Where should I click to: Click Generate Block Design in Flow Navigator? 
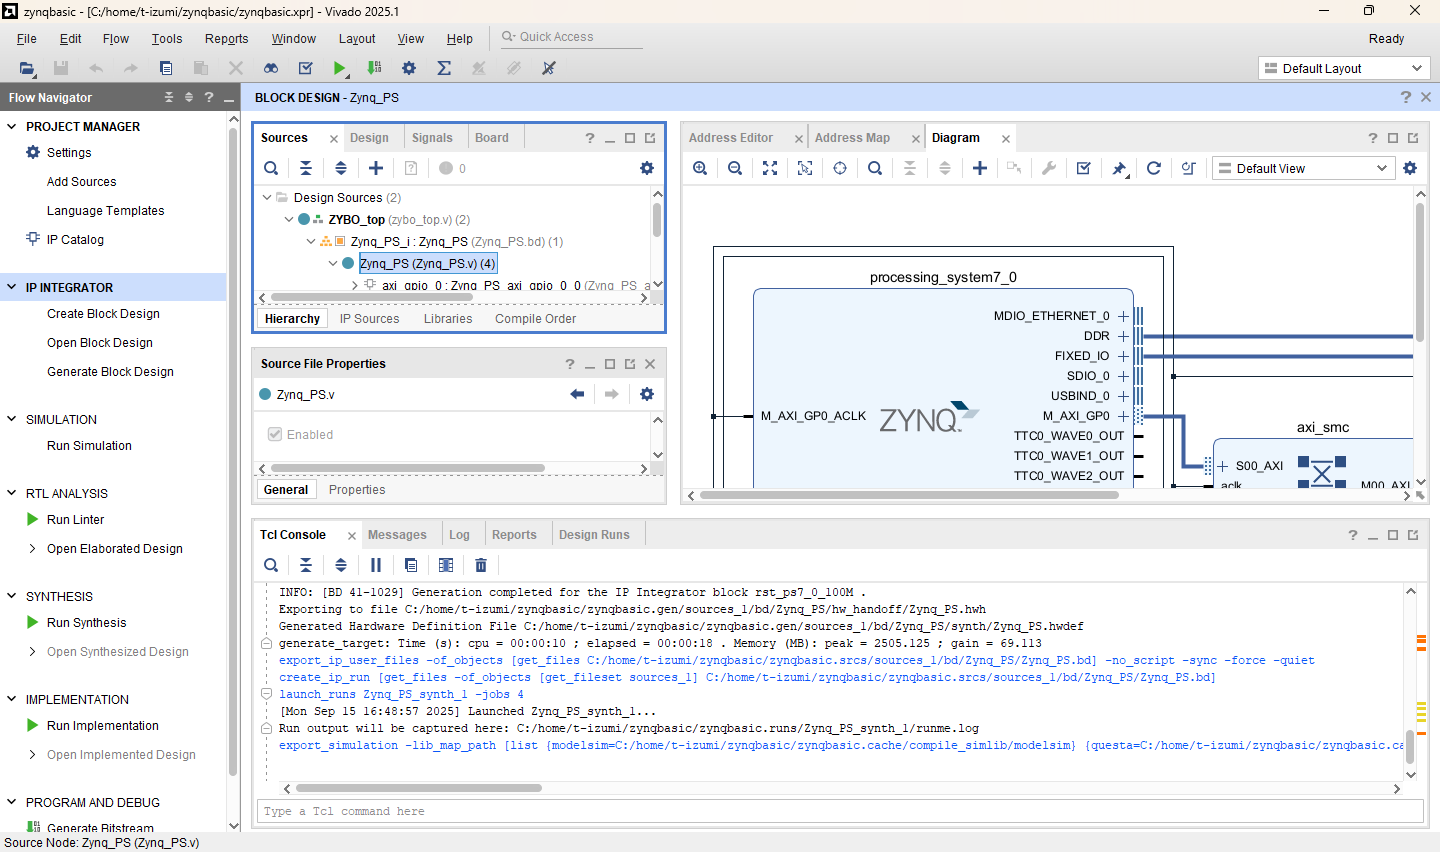tap(110, 372)
